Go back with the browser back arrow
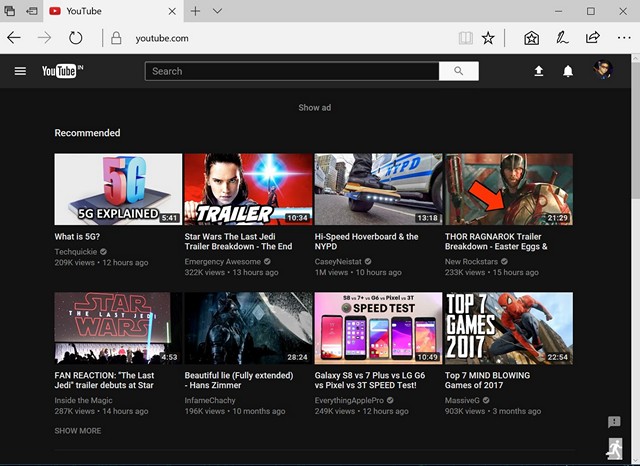Image resolution: width=640 pixels, height=466 pixels. point(13,38)
